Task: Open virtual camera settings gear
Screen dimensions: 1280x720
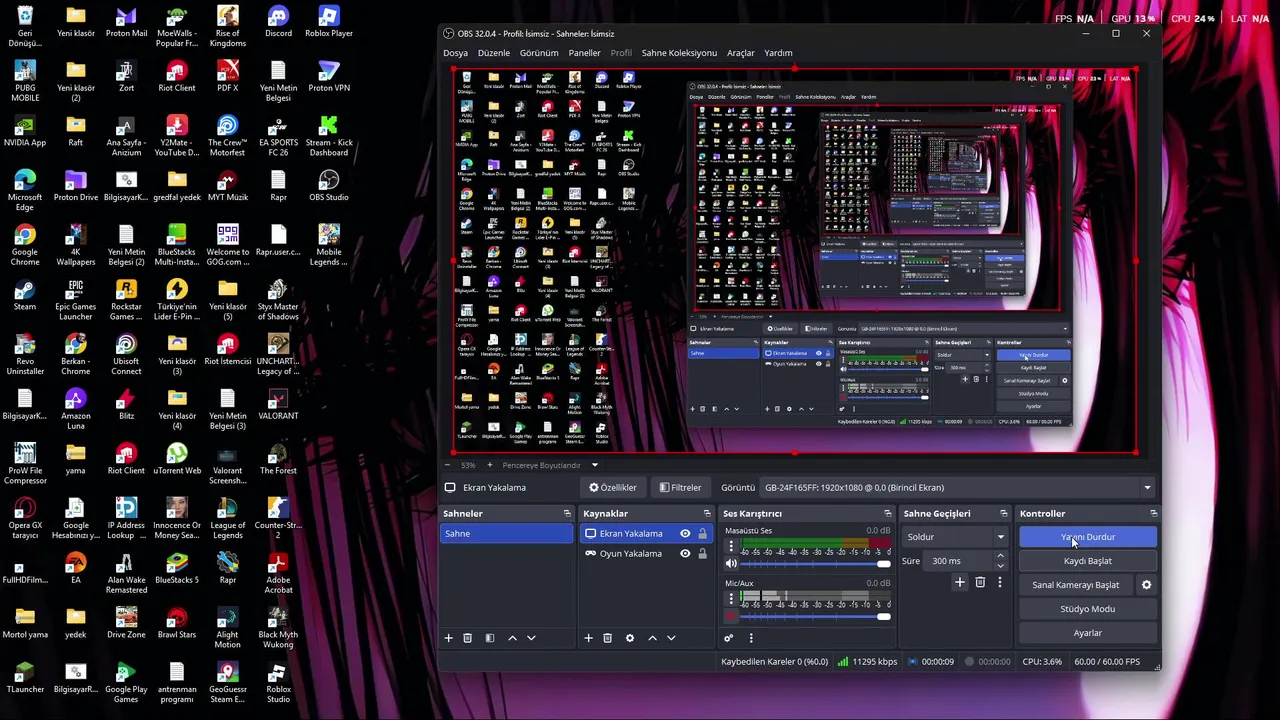Action: click(1146, 585)
